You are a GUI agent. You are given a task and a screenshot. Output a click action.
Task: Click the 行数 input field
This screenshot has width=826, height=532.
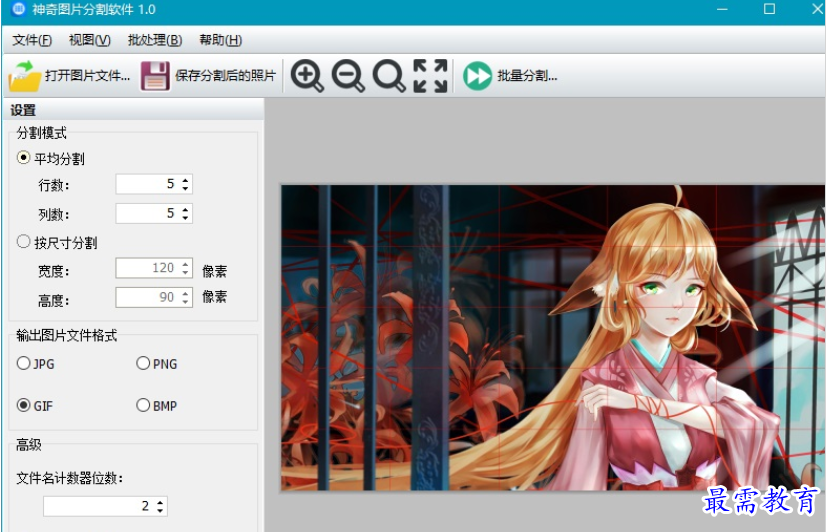(148, 184)
